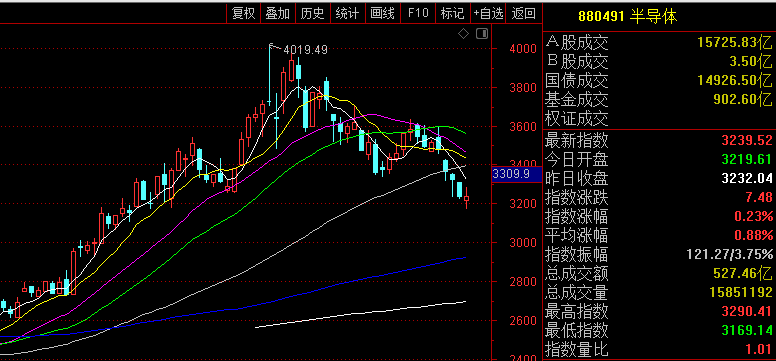
Task: Click the 3169.14 low value
Action: click(747, 330)
